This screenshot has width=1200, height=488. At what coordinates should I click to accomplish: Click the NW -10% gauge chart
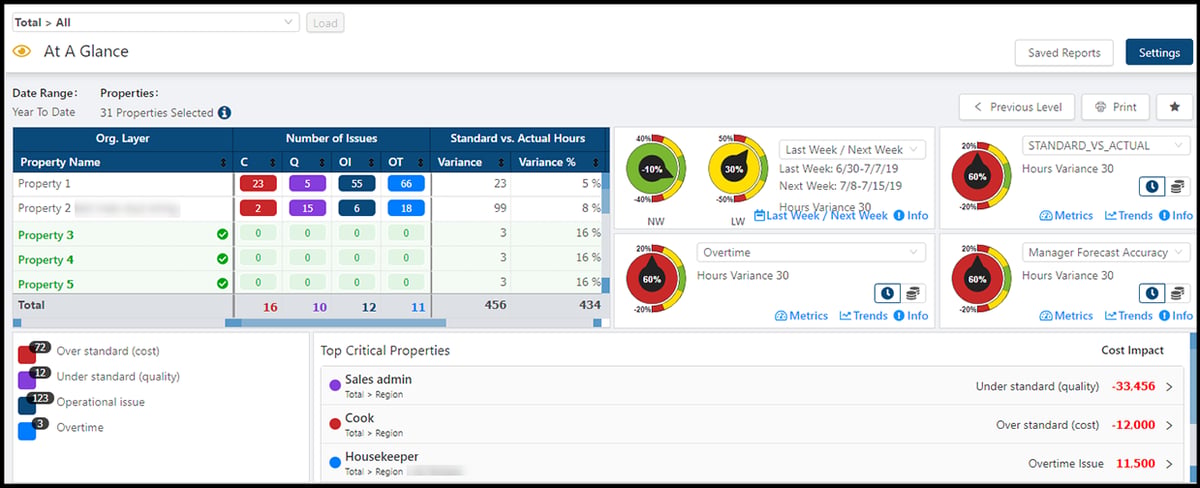click(x=654, y=169)
